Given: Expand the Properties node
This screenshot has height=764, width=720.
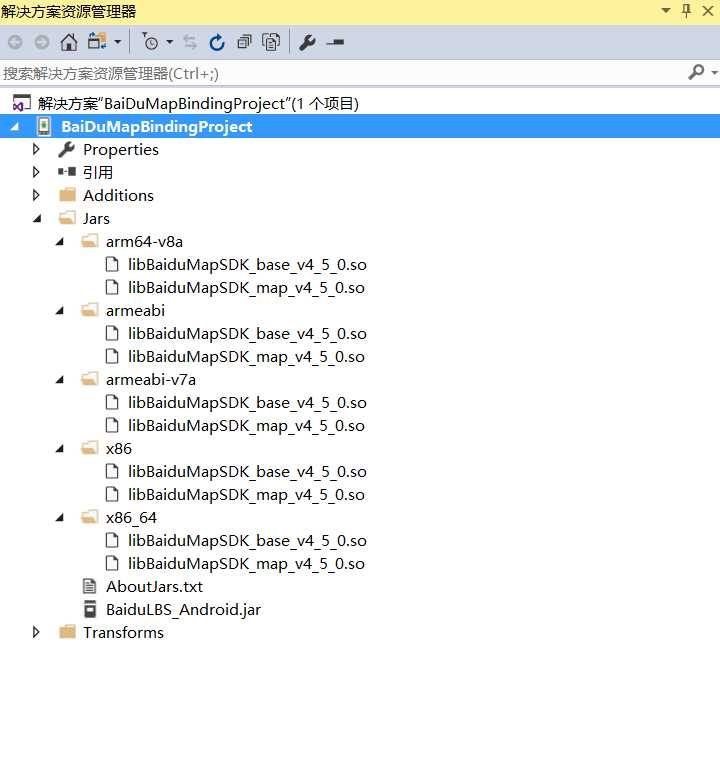Looking at the screenshot, I should tap(36, 149).
